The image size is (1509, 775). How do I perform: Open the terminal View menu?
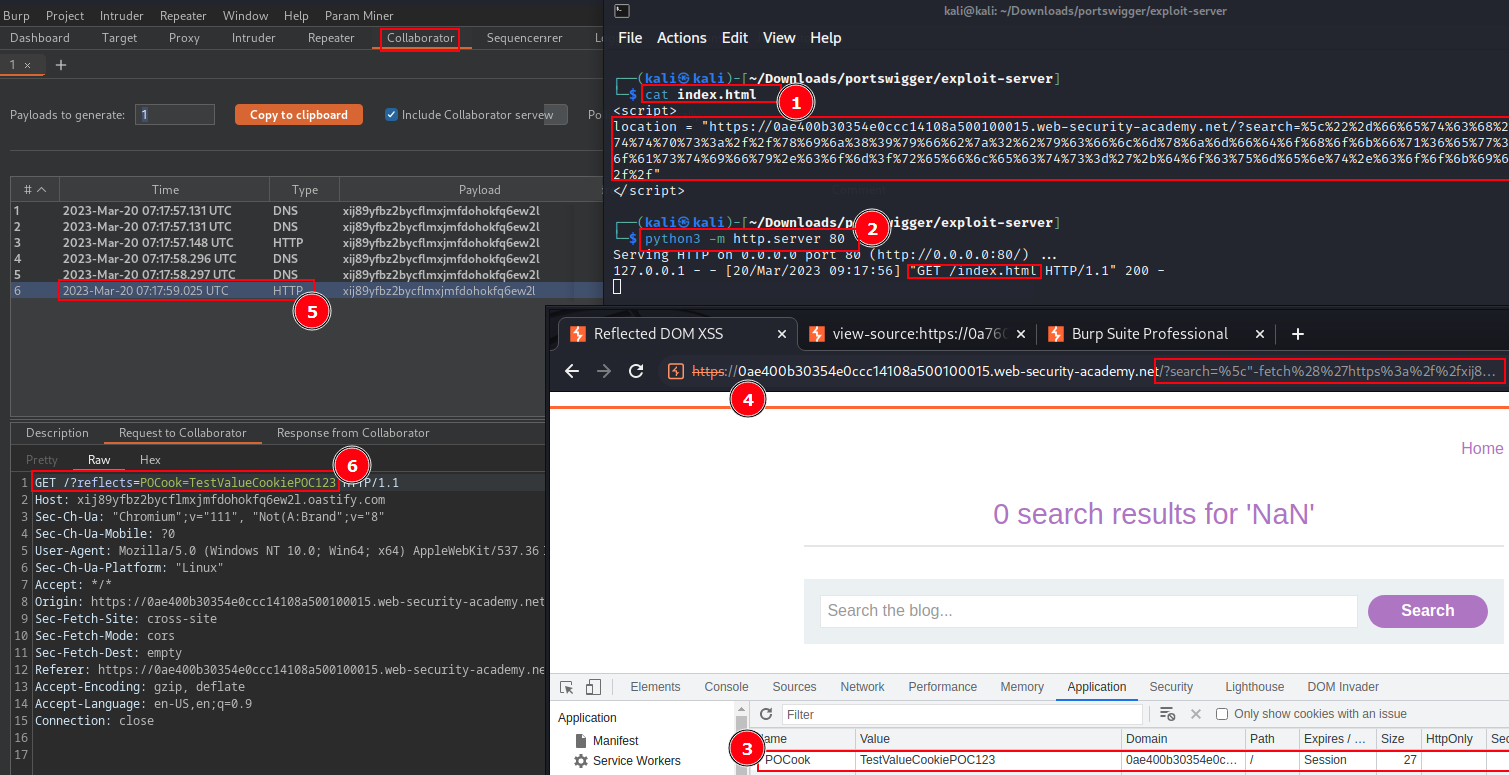click(779, 38)
